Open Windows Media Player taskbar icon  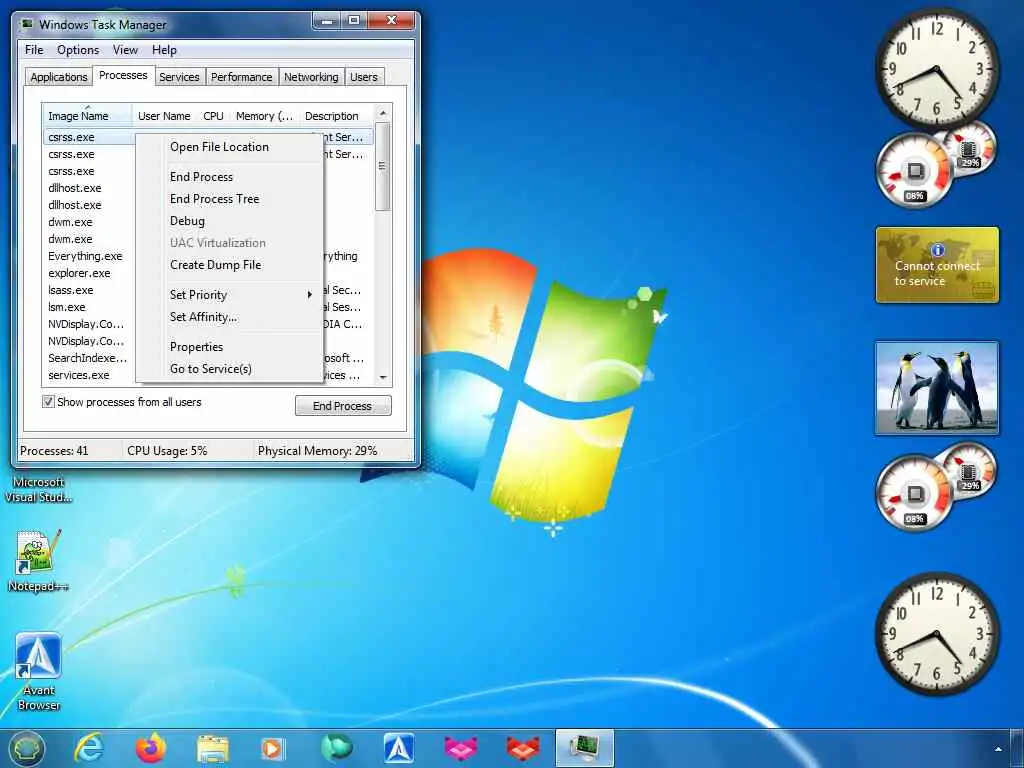pos(273,749)
